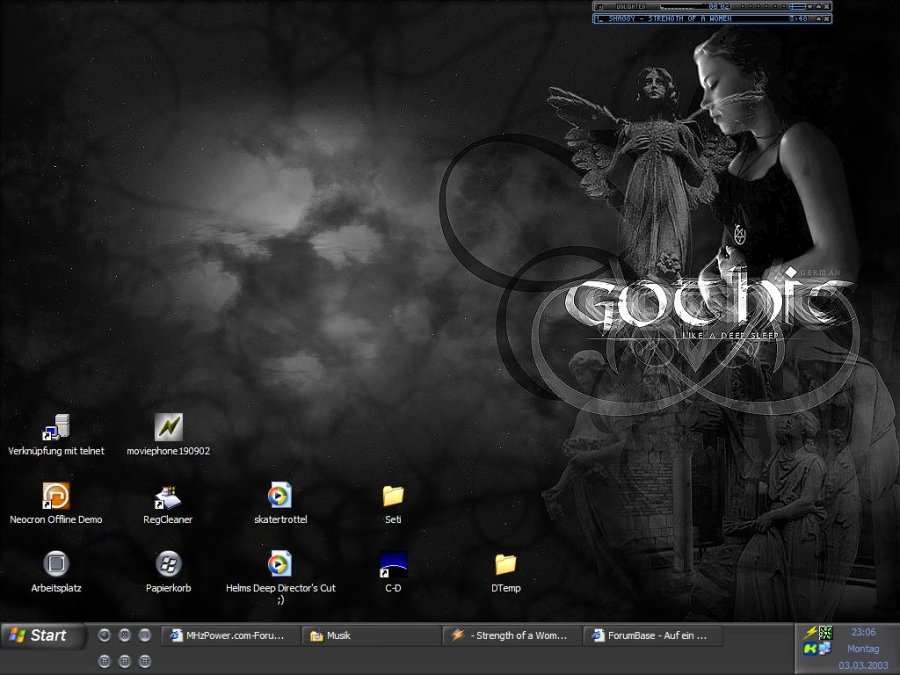Select the Papierkorb recycle bin icon
This screenshot has height=675, width=900.
pos(168,564)
